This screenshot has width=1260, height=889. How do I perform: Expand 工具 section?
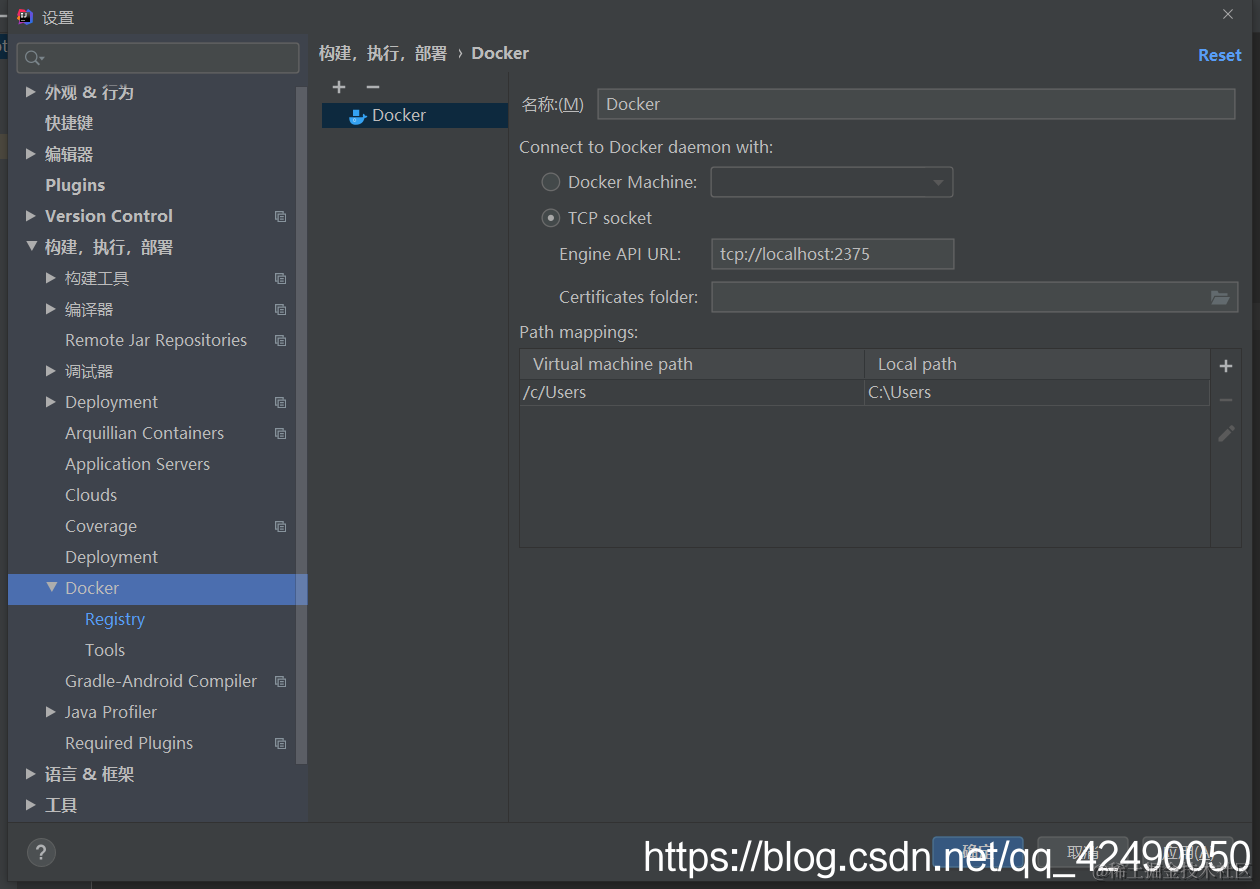[x=31, y=805]
